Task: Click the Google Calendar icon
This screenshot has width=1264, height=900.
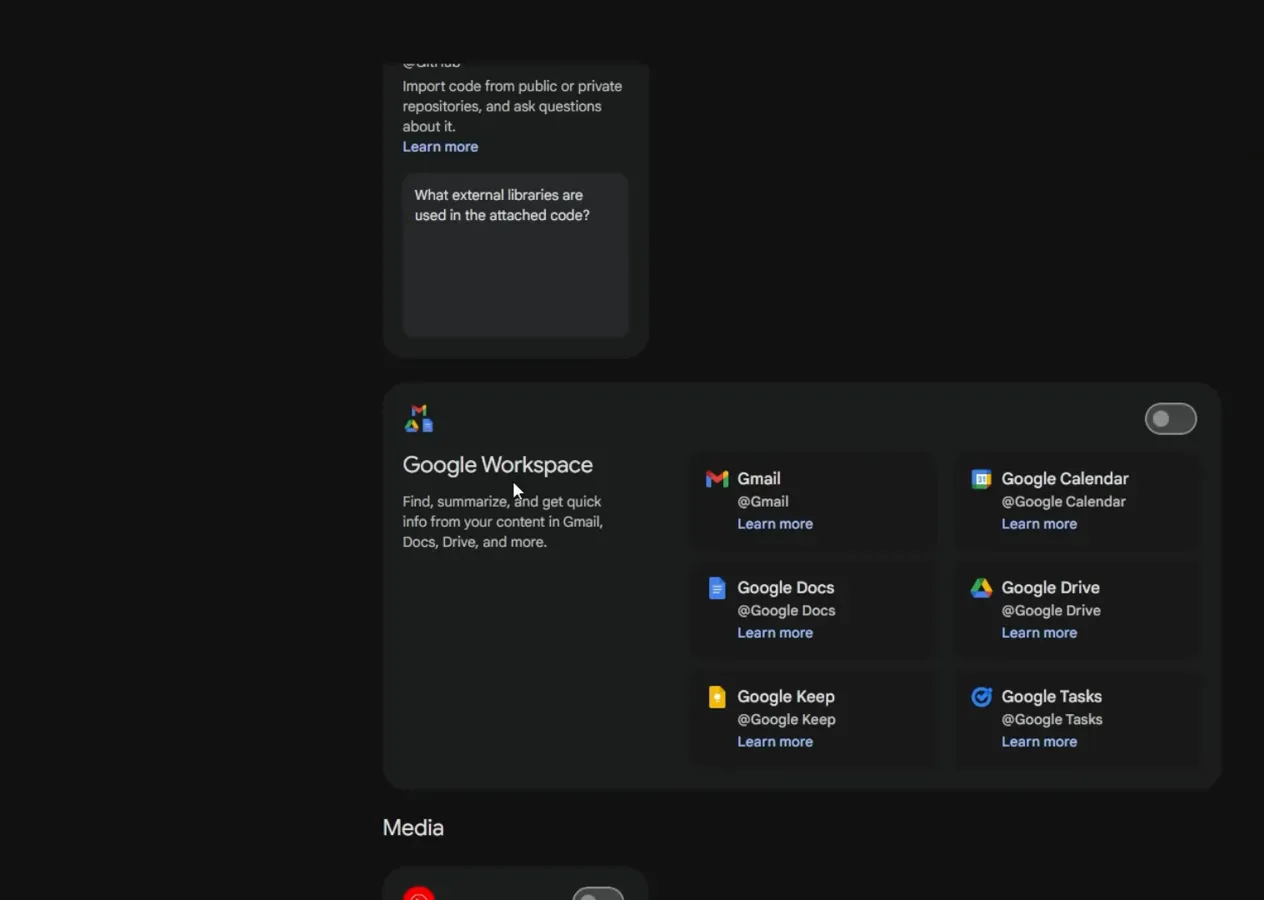Action: pyautogui.click(x=981, y=479)
